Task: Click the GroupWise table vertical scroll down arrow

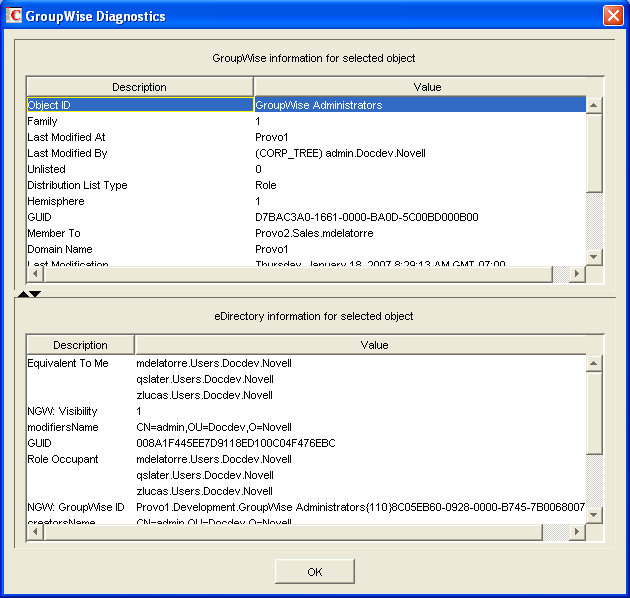Action: tap(594, 257)
